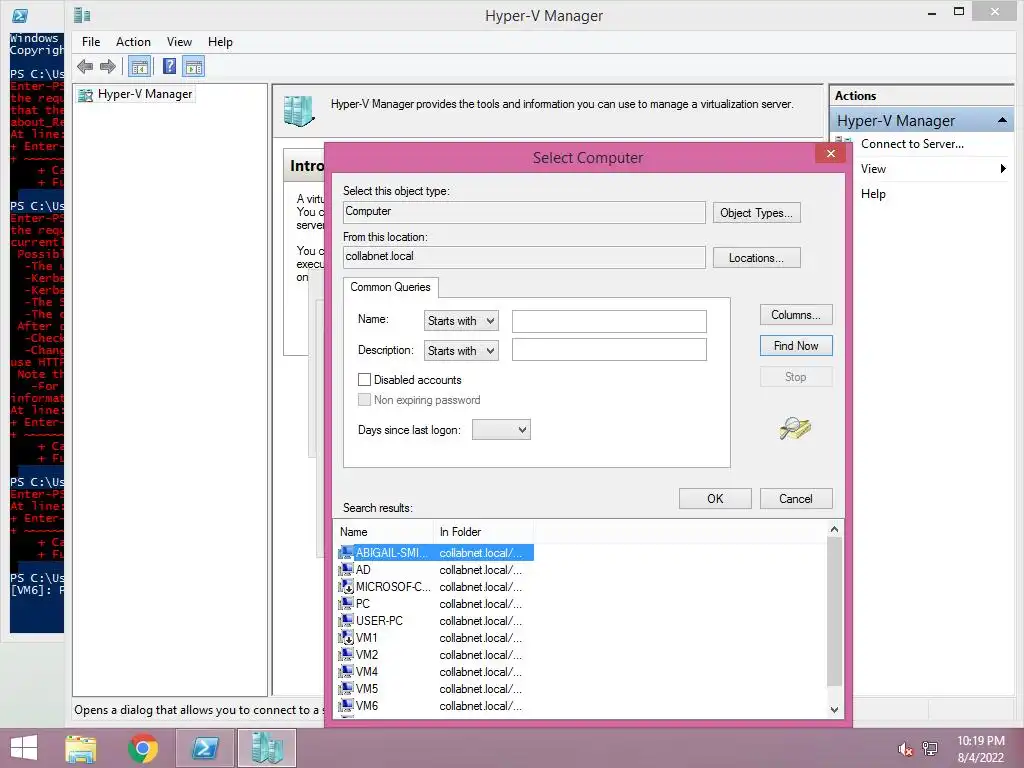Screen dimensions: 1024x768
Task: Click Connect to Server in Actions pane
Action: [912, 144]
